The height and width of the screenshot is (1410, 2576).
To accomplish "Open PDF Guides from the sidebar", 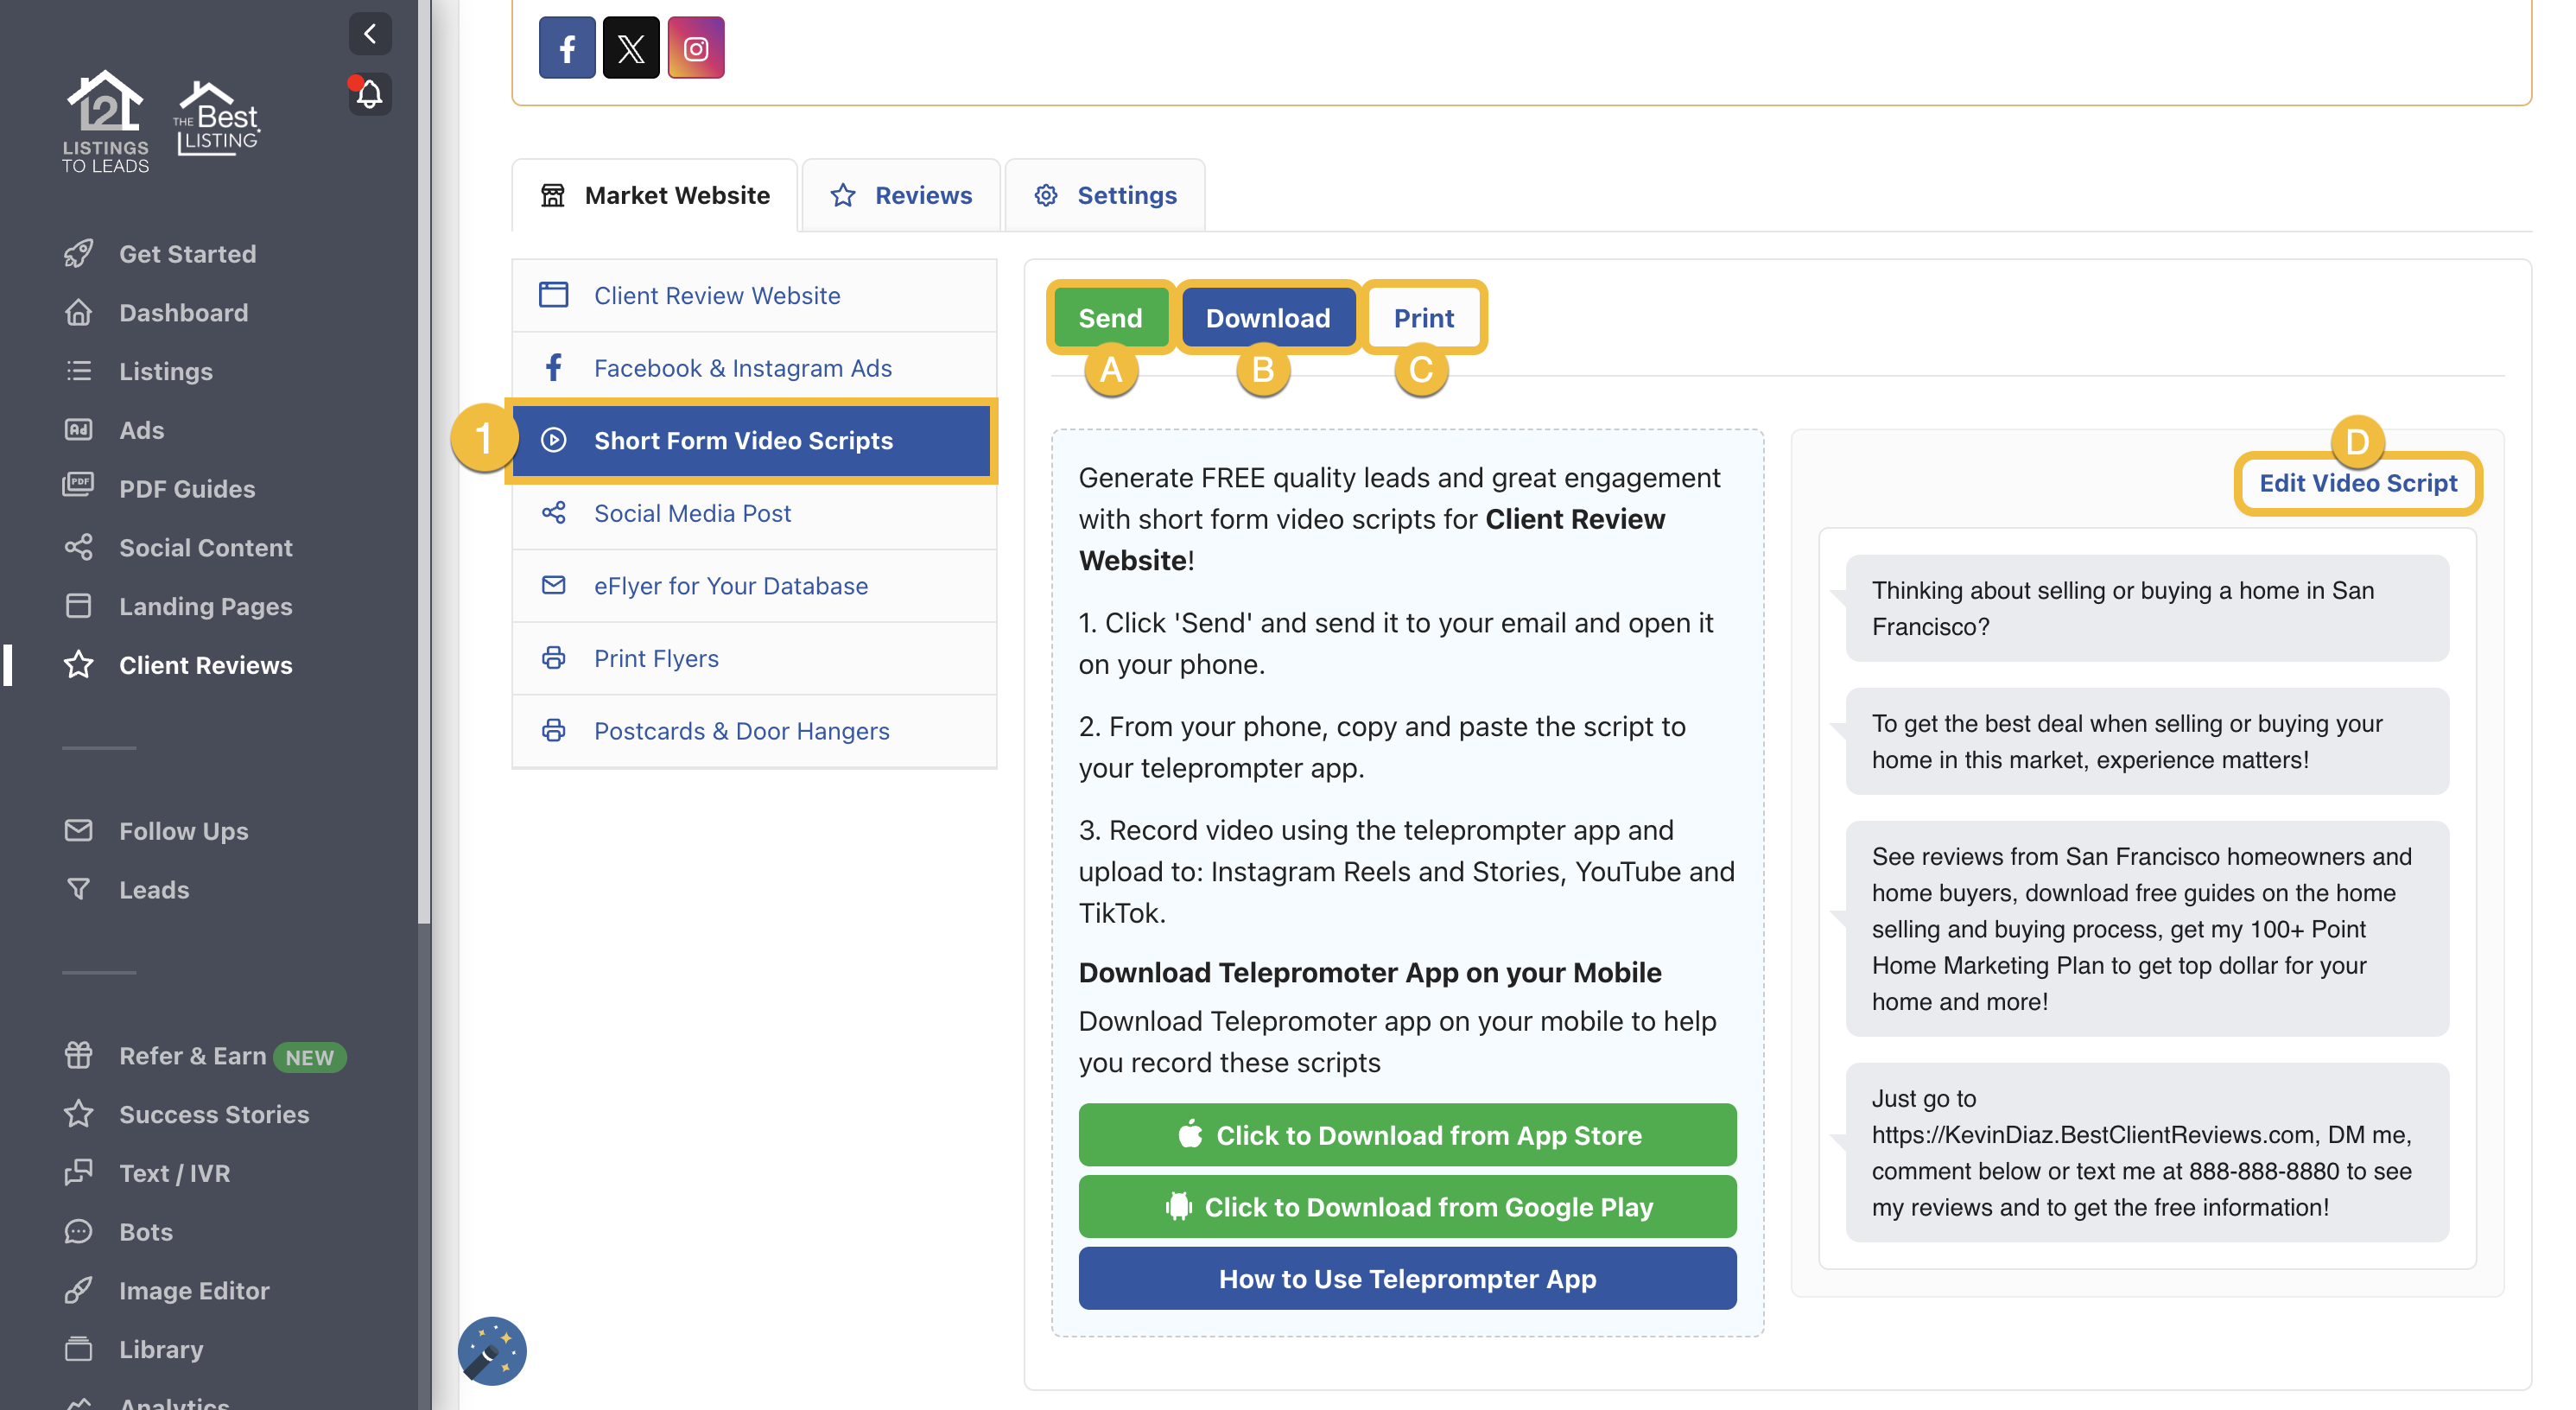I will pos(79,488).
